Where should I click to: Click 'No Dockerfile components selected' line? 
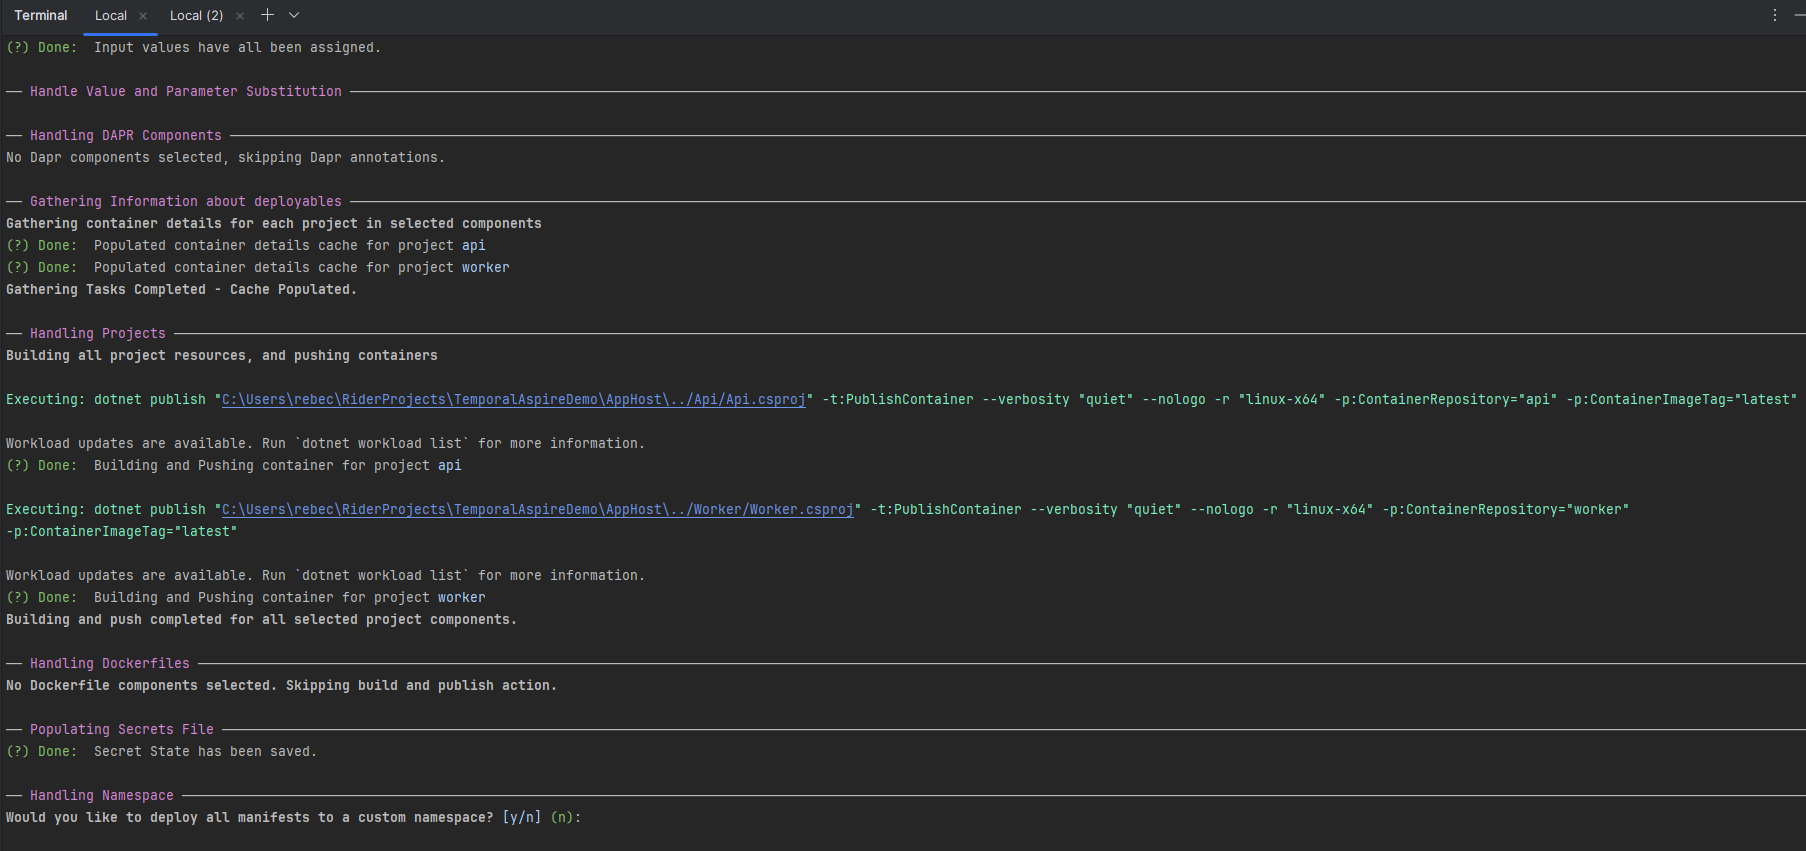(x=281, y=685)
